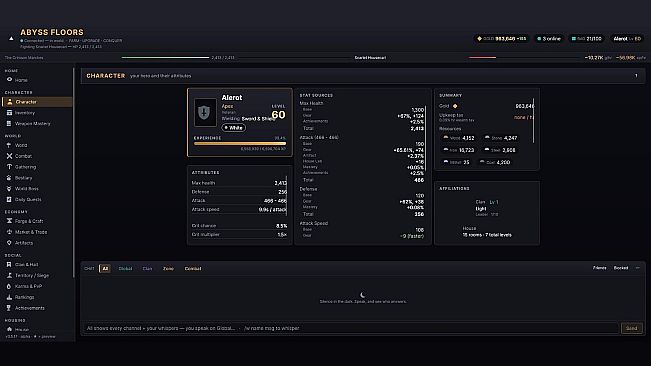The height and width of the screenshot is (366, 651).
Task: Click the Character person icon
Action: click(10, 102)
